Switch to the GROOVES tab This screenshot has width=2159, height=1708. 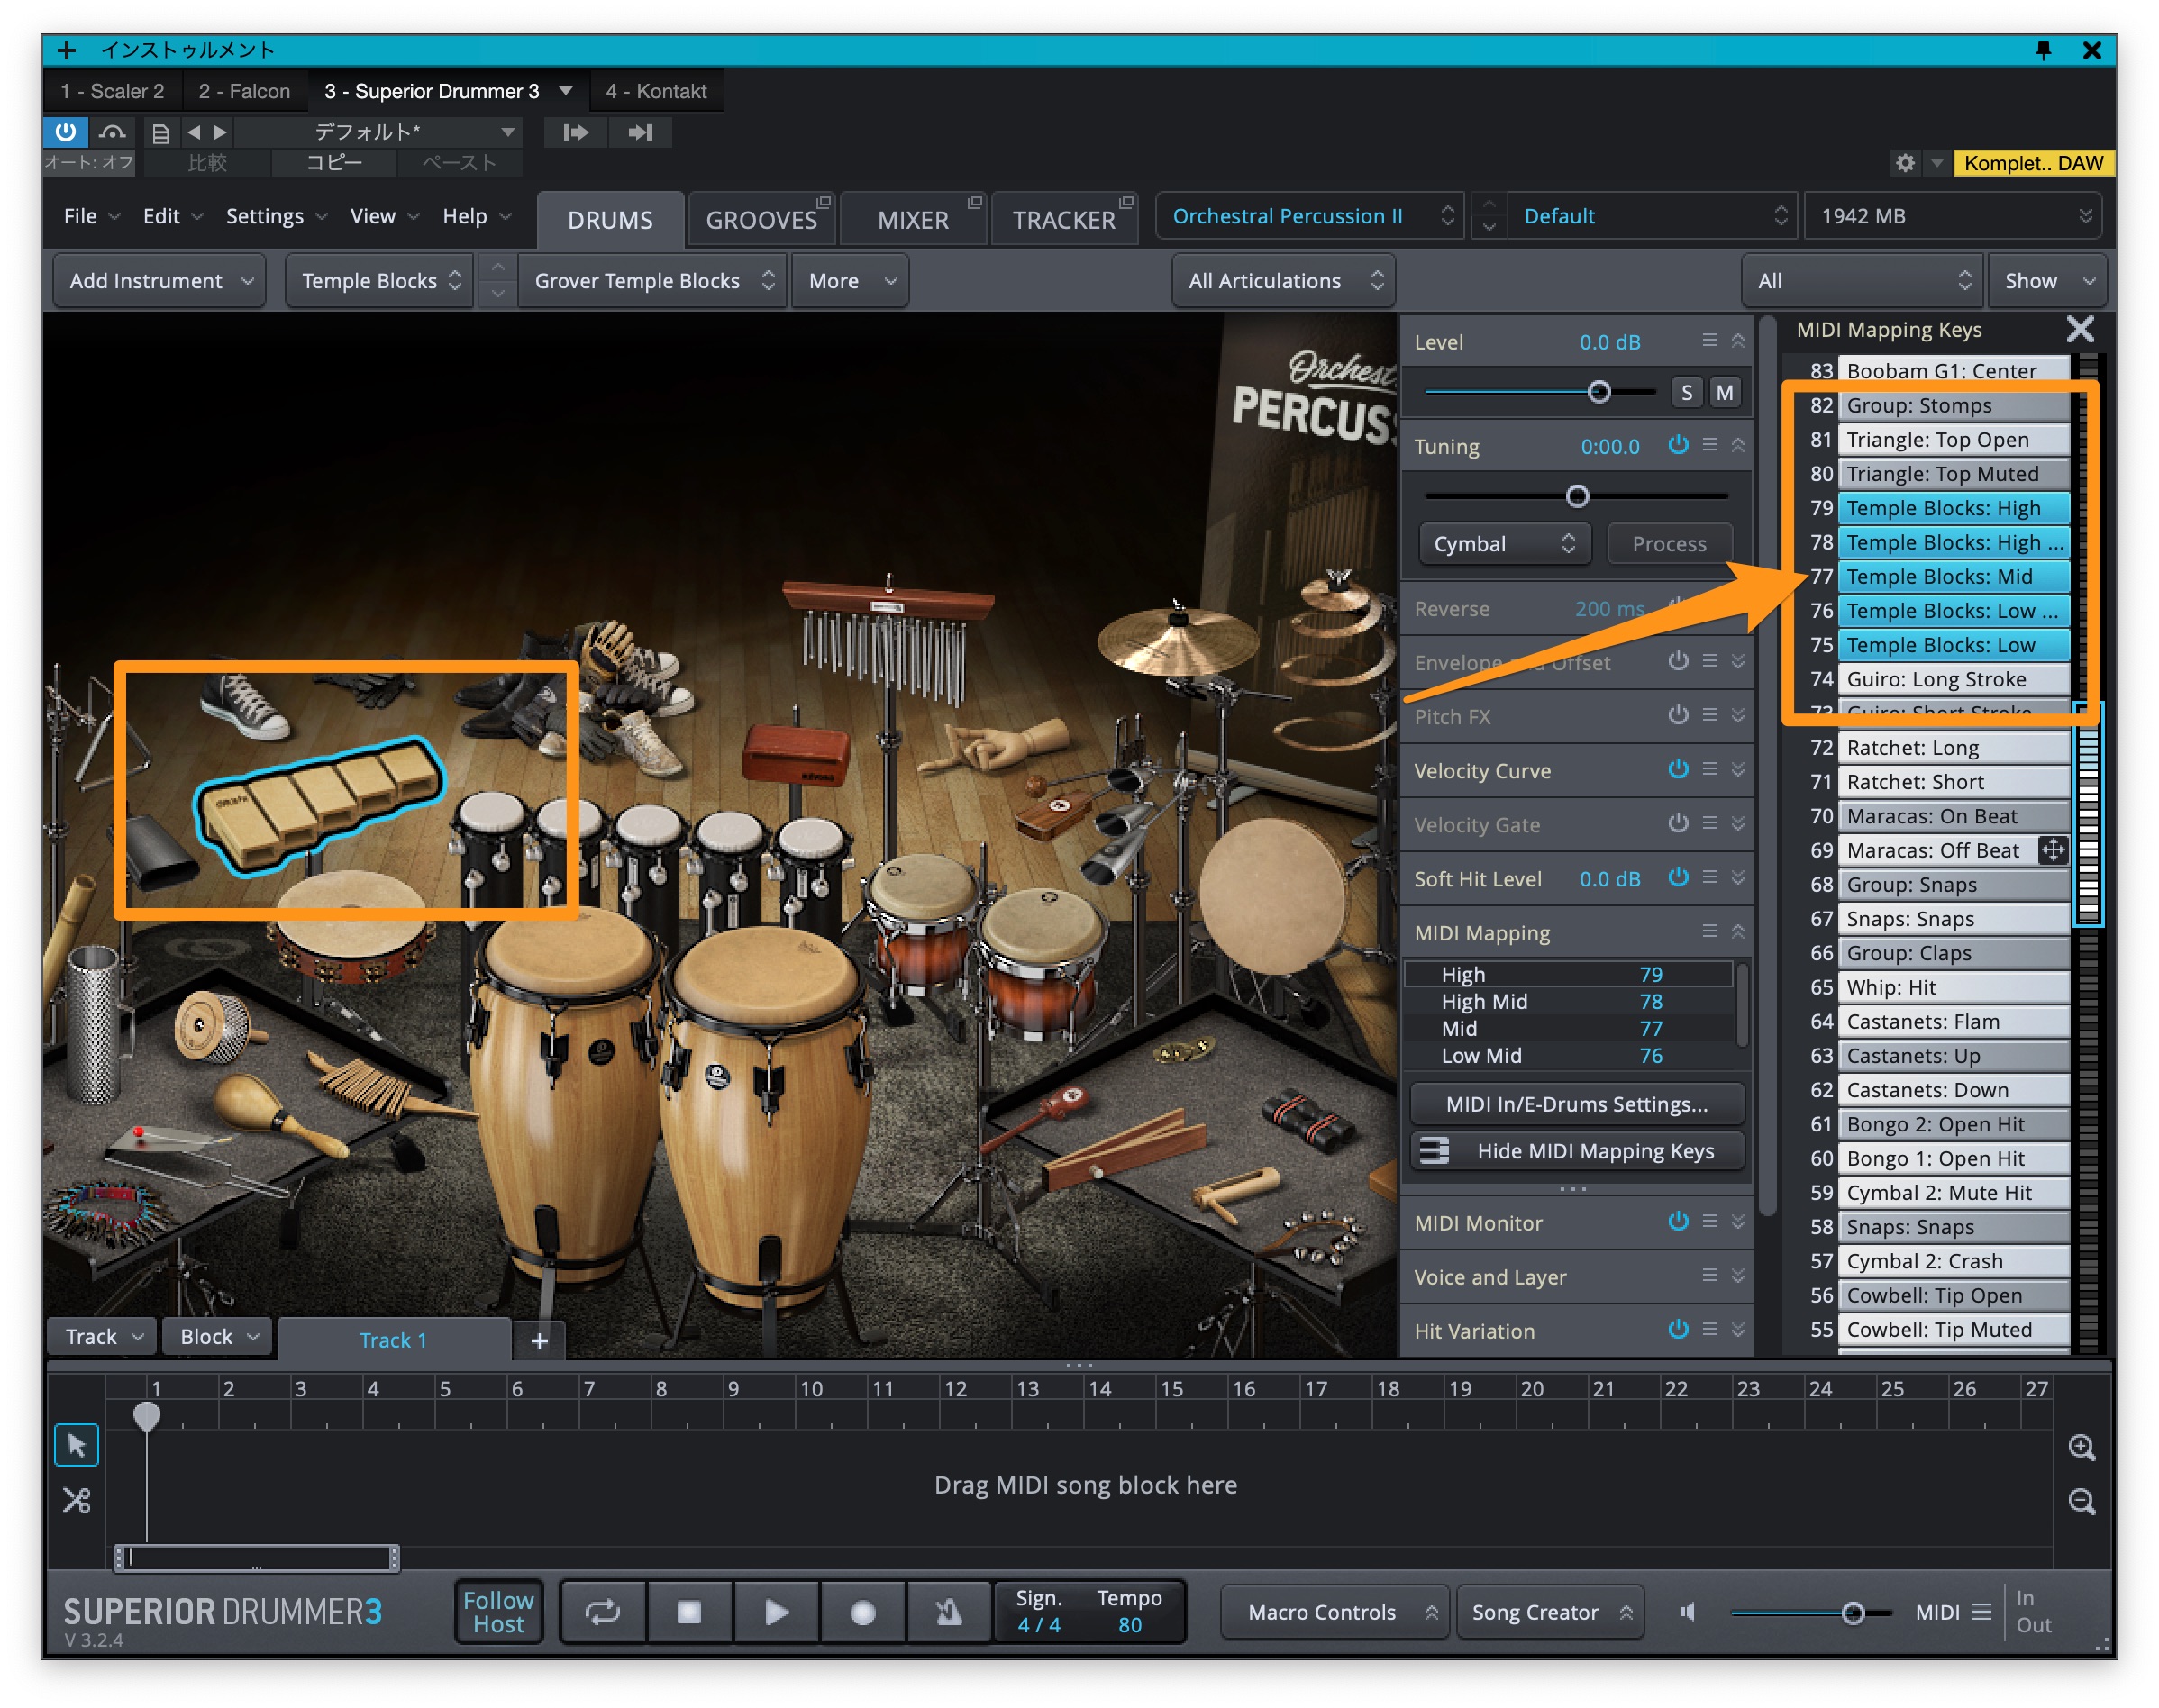(762, 219)
